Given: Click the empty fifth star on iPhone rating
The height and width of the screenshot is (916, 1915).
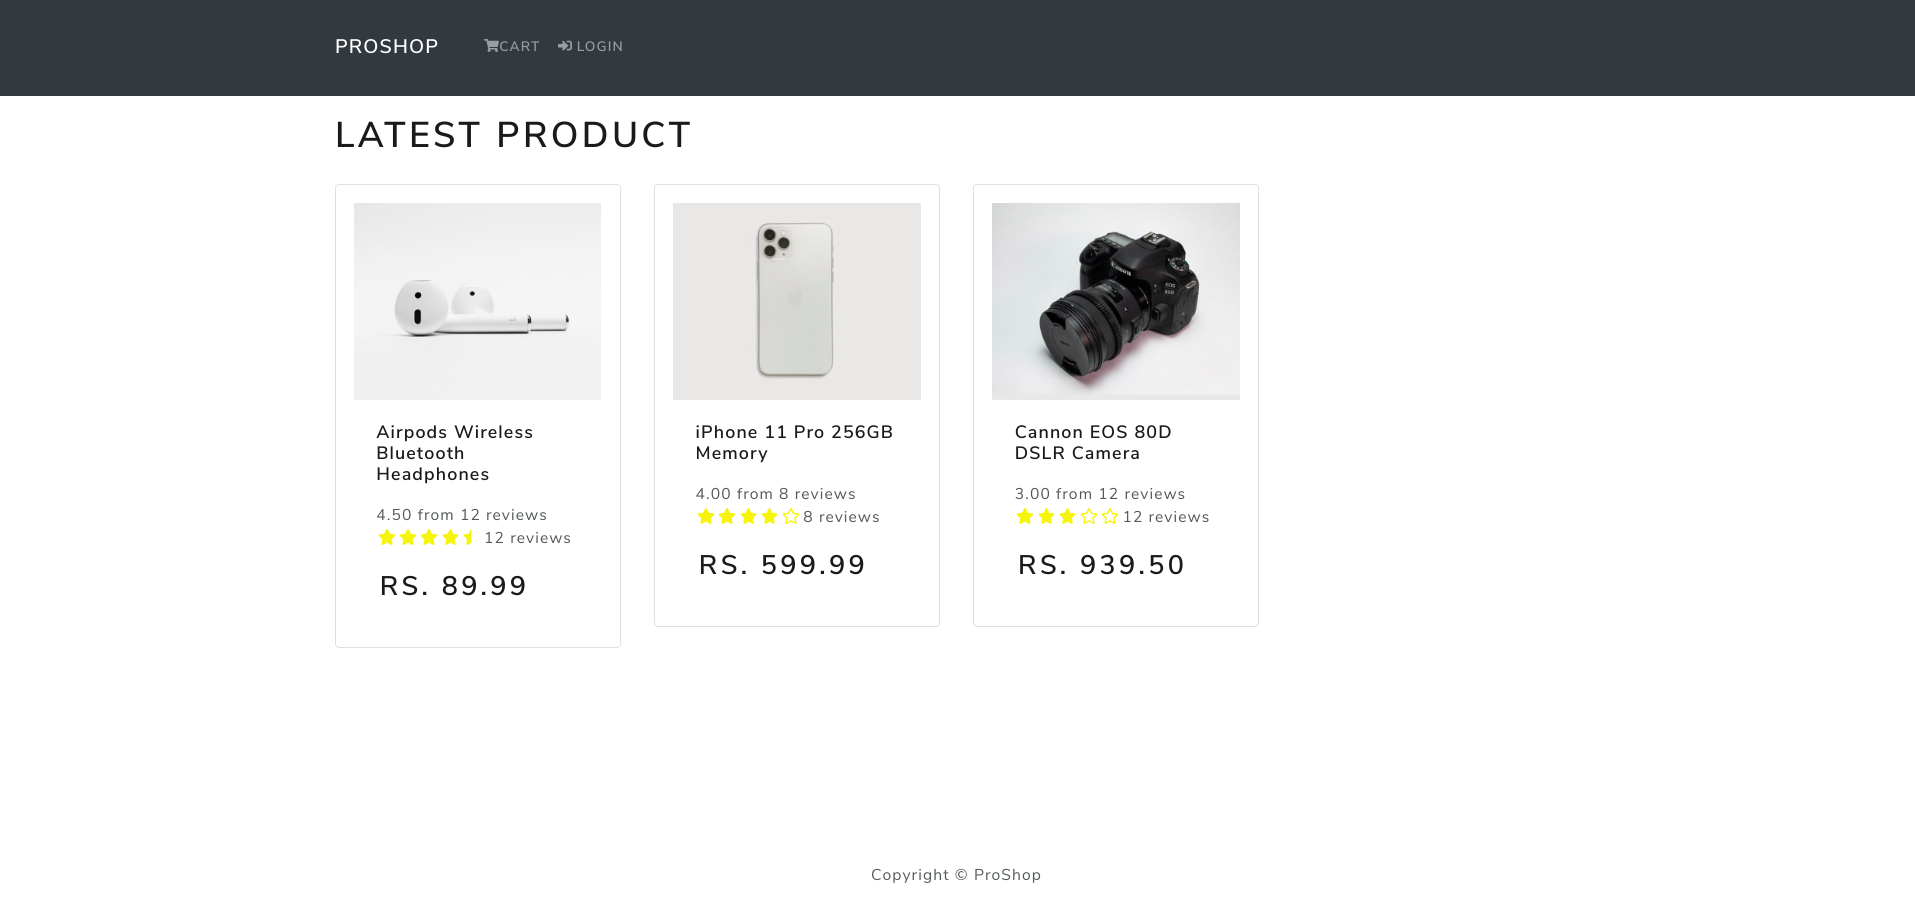Looking at the screenshot, I should (791, 517).
